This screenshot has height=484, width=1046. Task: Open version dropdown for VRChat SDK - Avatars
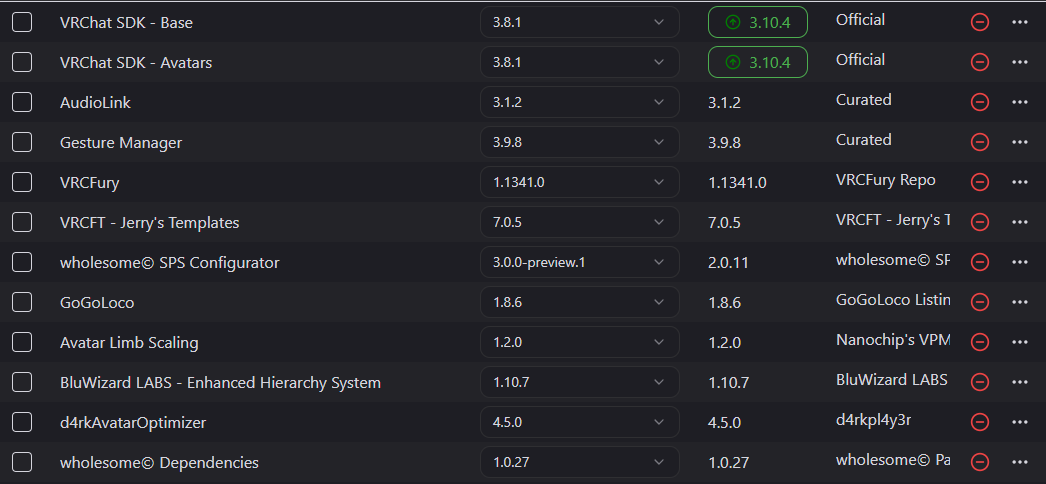(580, 62)
